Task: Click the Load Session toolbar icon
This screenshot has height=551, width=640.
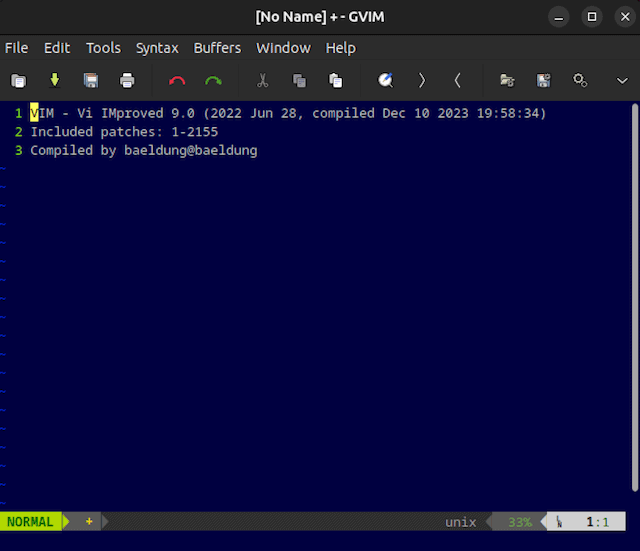Action: pyautogui.click(x=507, y=80)
